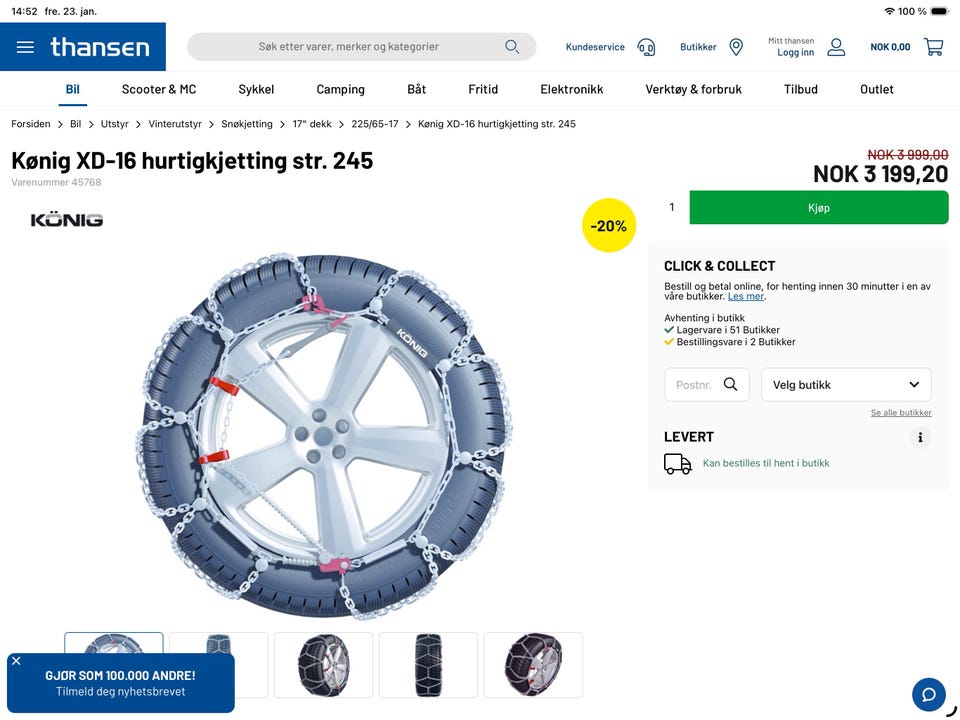Image resolution: width=960 pixels, height=720 pixels.
Task: Select the last dark-chain product thumbnail
Action: 533,665
